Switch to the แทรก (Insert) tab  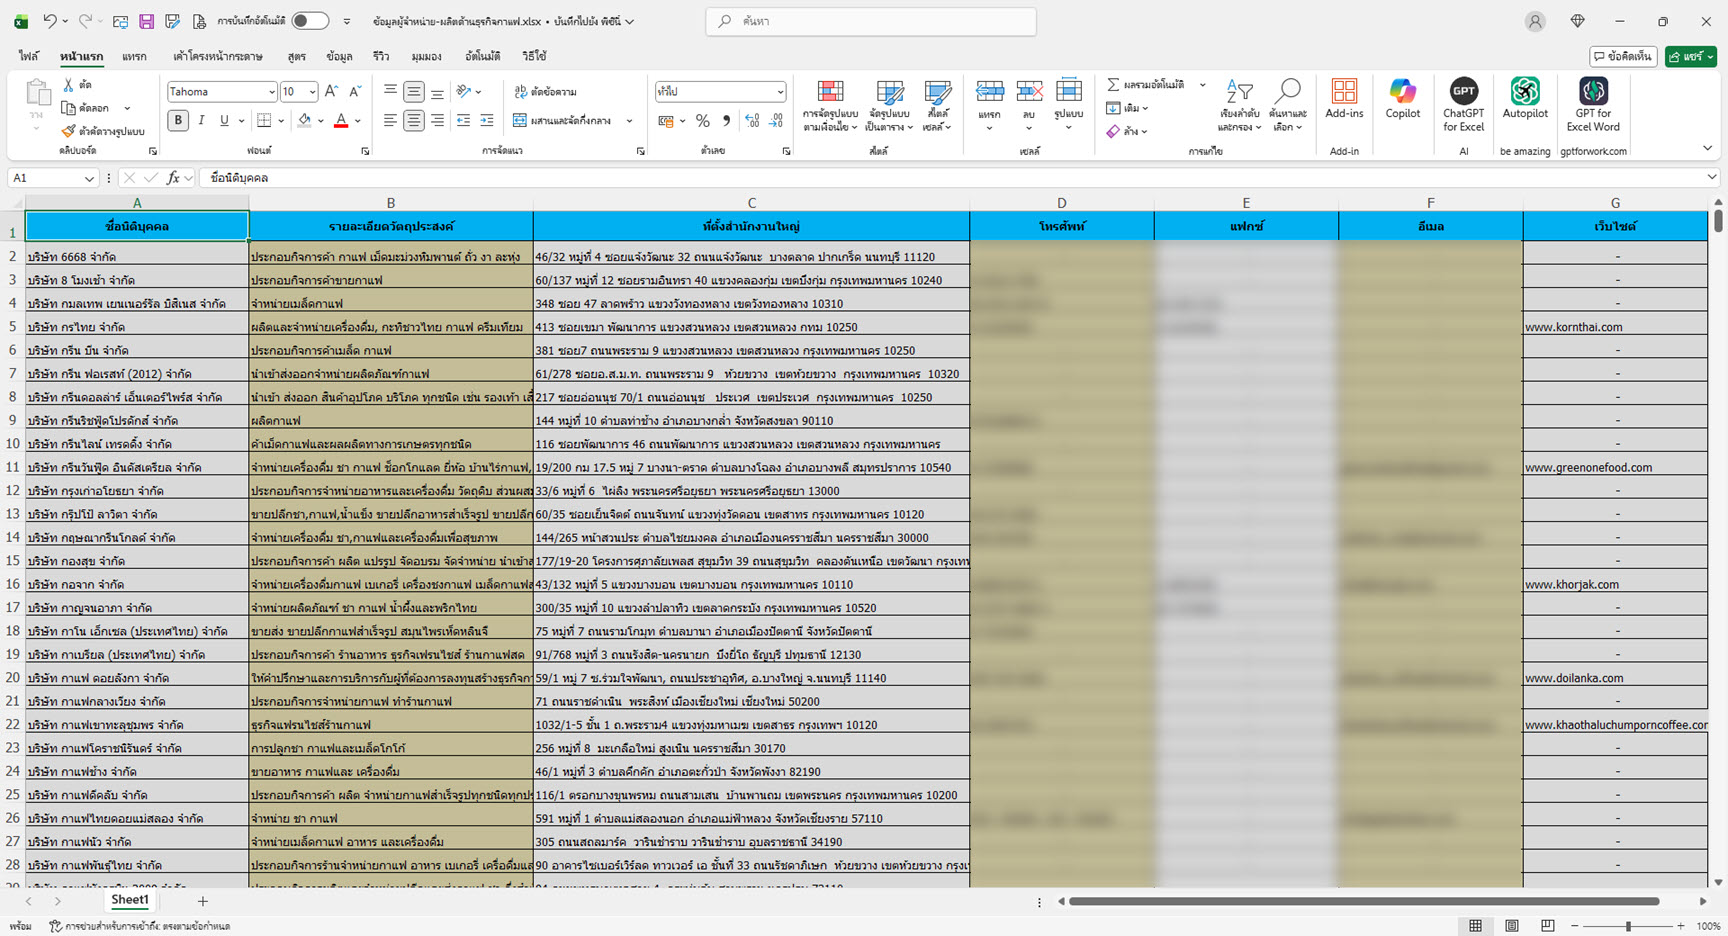134,57
